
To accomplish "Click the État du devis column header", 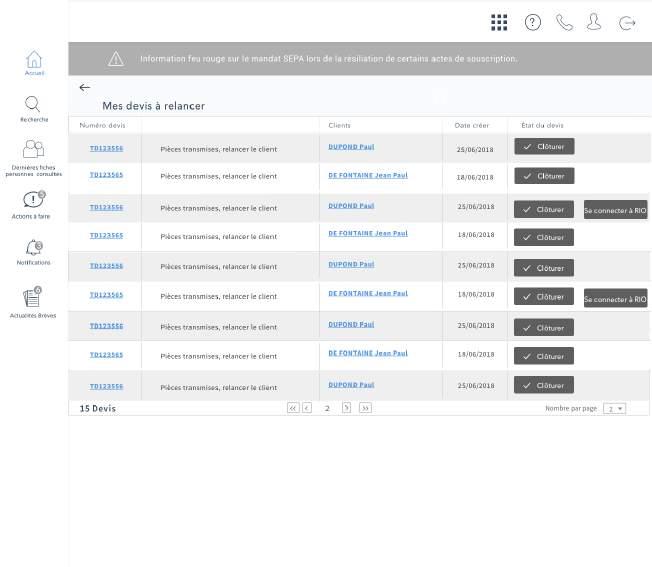I will click(542, 125).
